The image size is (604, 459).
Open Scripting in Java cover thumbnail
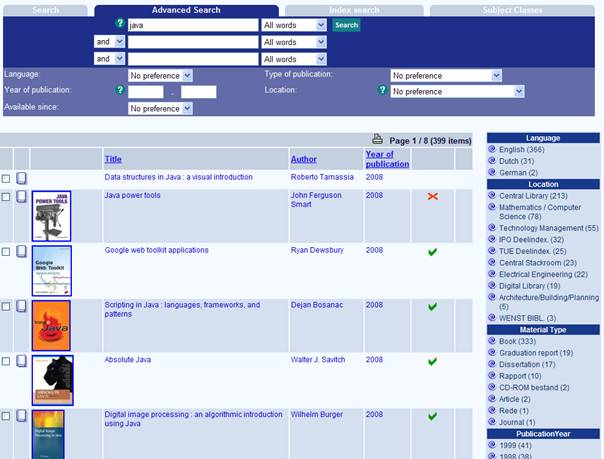pos(51,325)
